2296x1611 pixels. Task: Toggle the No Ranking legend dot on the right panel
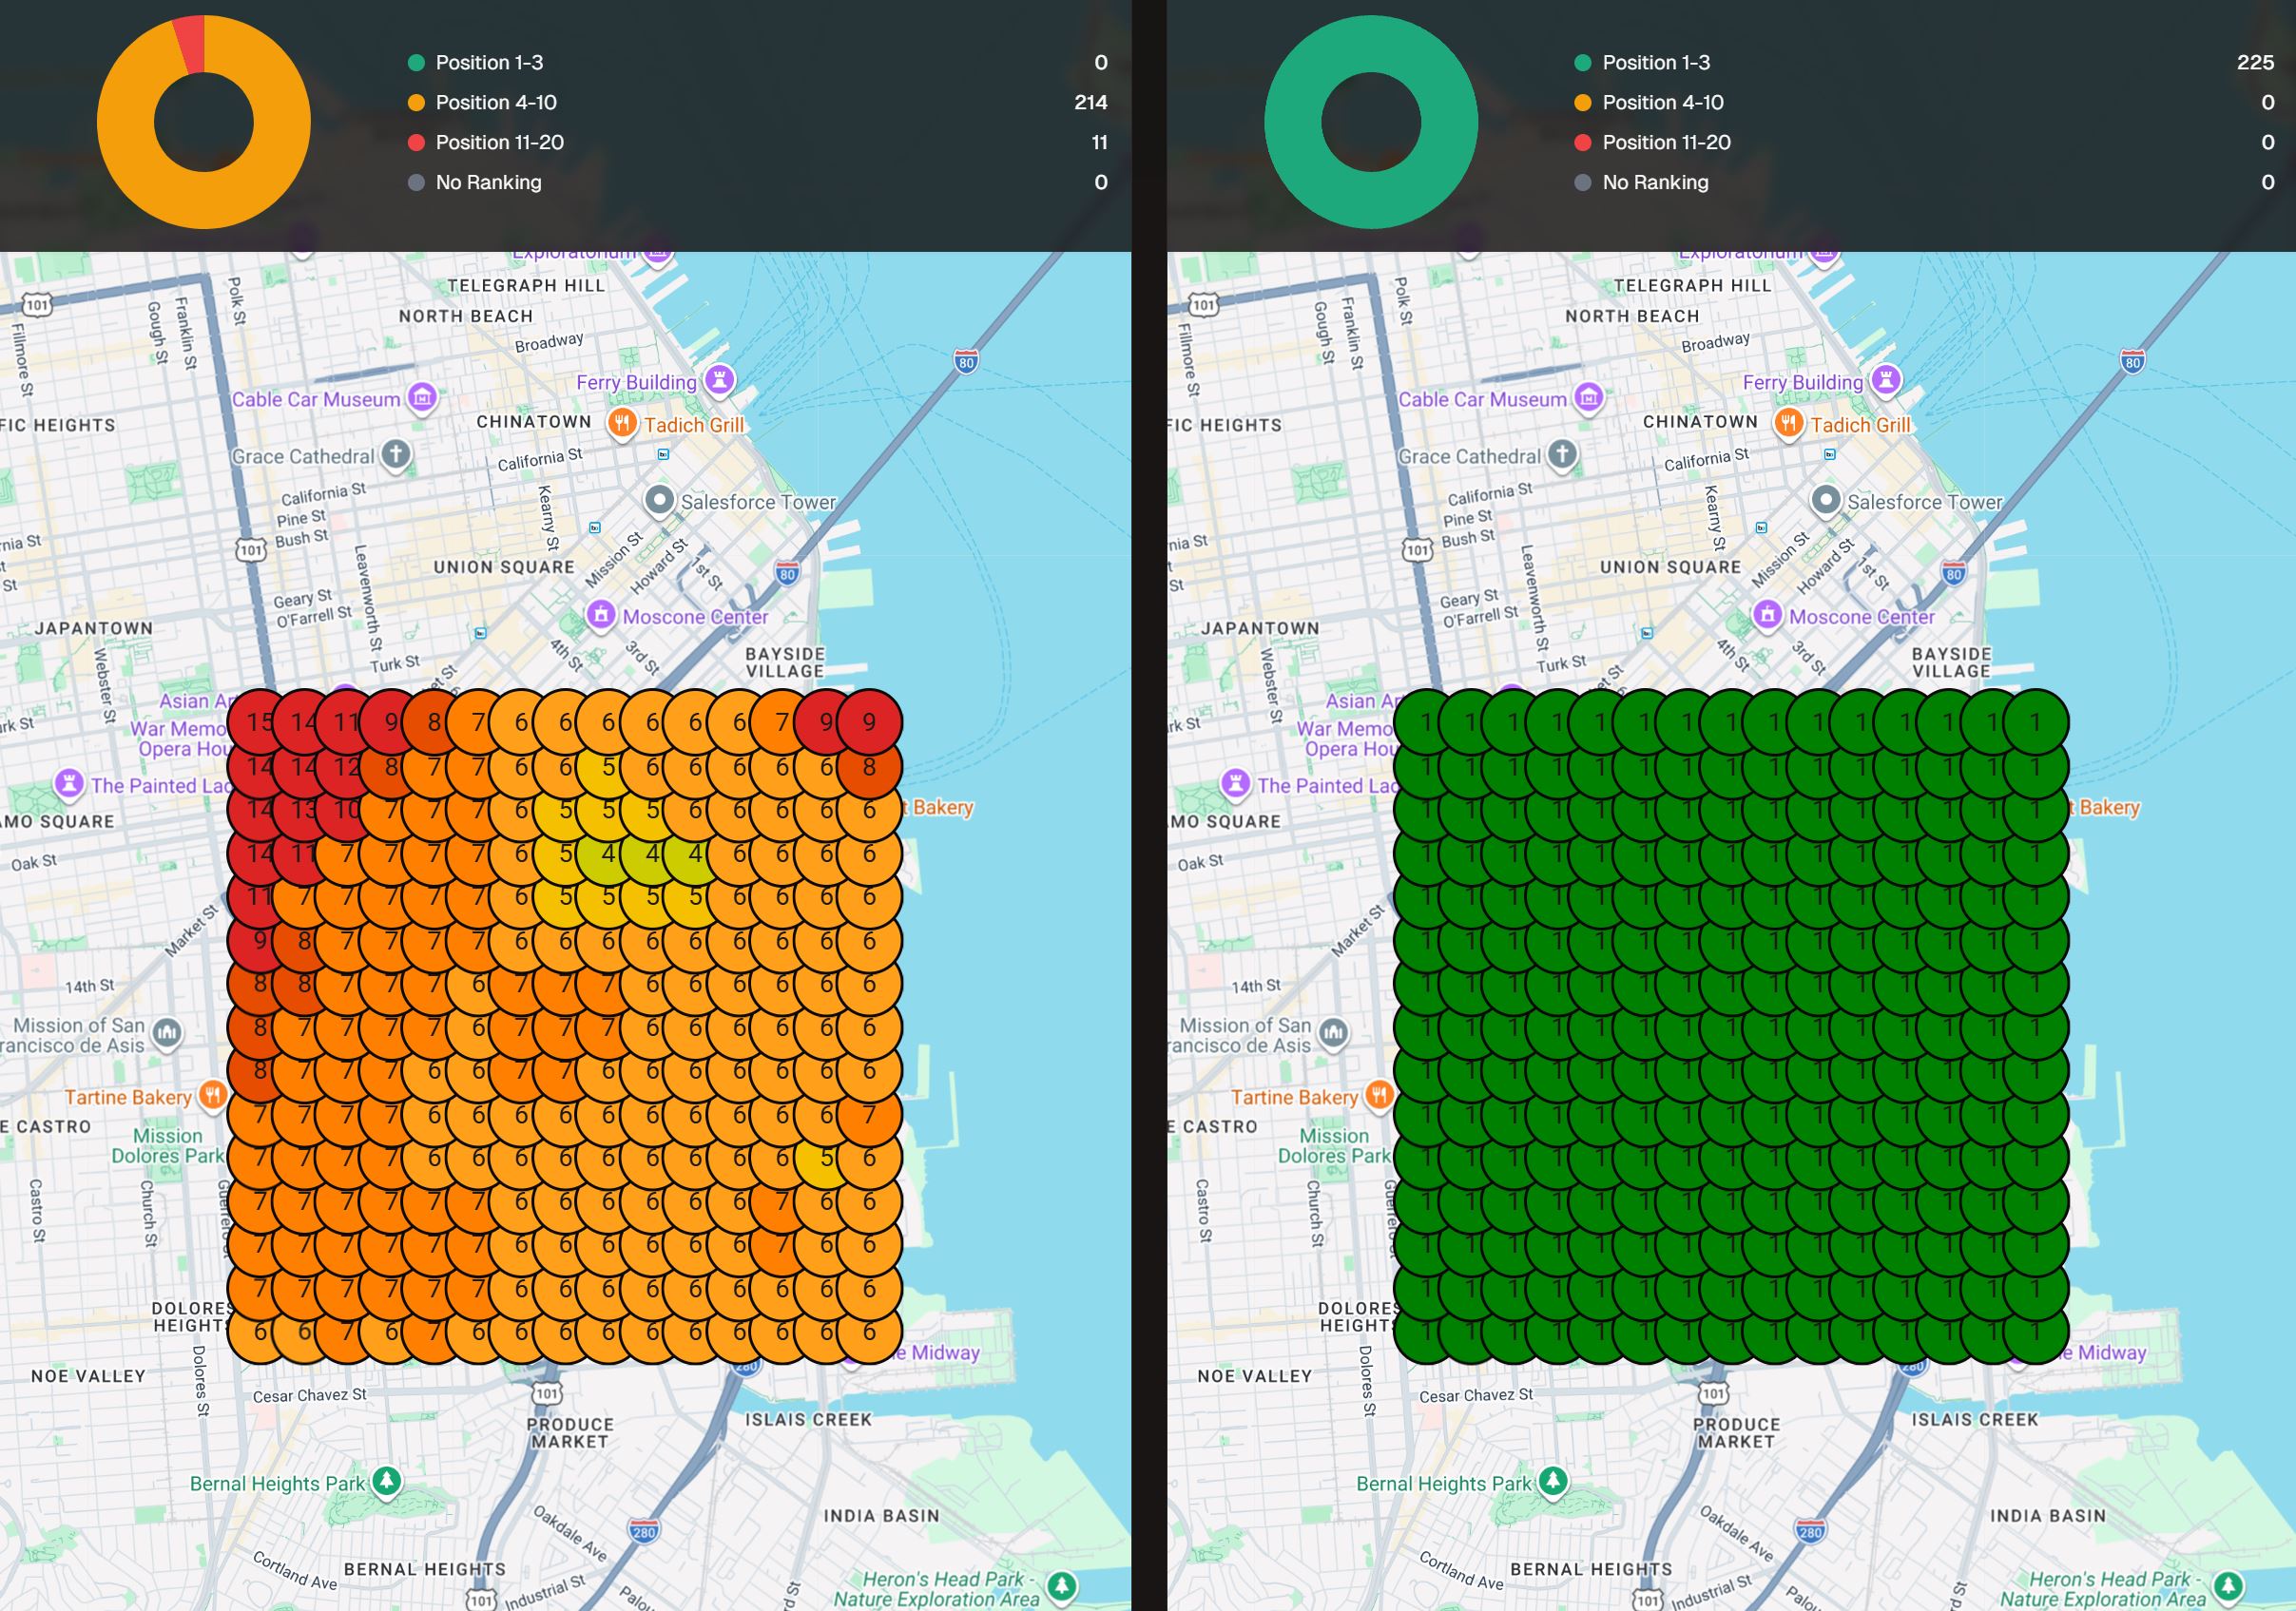(1586, 182)
